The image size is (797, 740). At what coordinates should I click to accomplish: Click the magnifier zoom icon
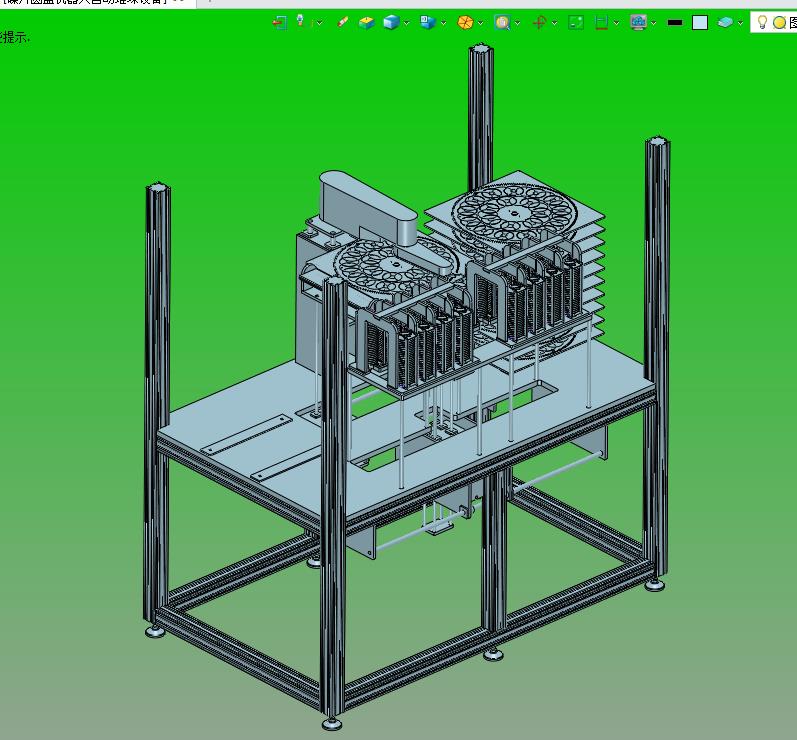tap(502, 22)
